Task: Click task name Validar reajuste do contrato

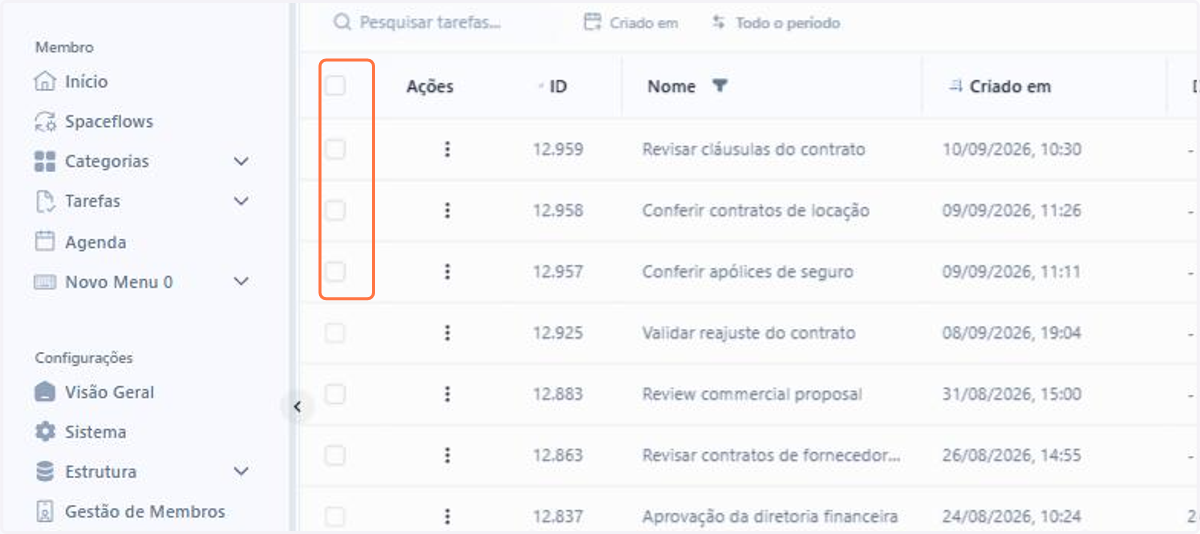Action: [x=748, y=333]
